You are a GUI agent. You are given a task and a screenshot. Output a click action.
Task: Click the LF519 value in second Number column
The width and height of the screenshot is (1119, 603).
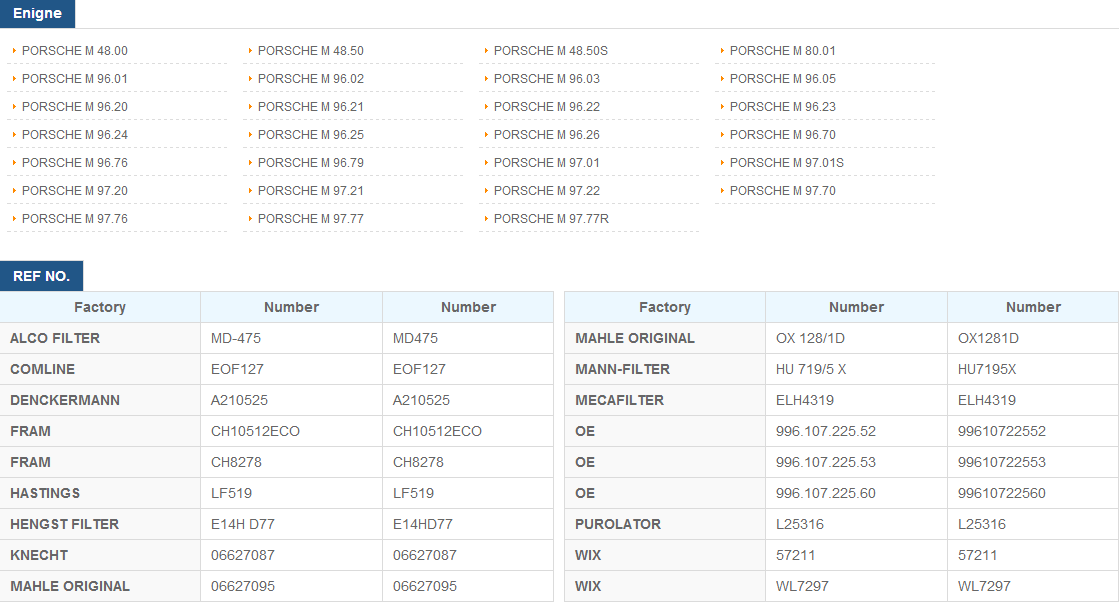468,493
